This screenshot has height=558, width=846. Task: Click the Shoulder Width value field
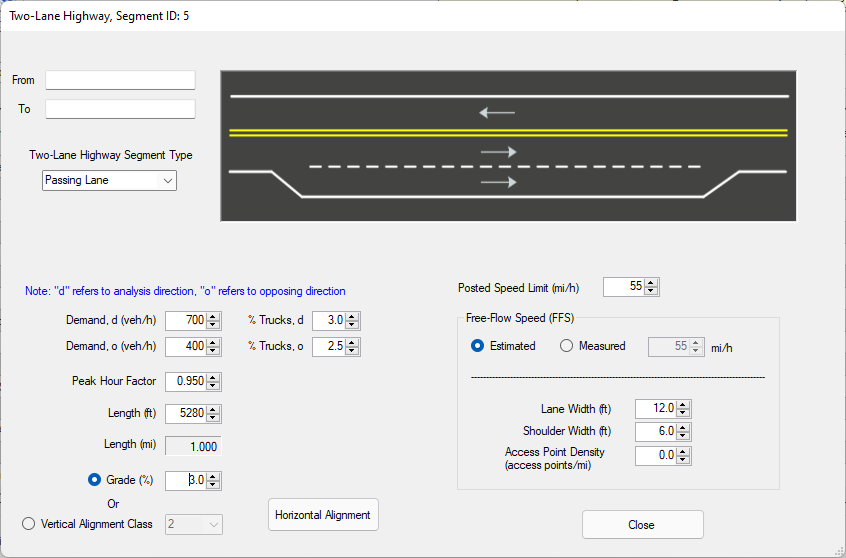click(656, 431)
